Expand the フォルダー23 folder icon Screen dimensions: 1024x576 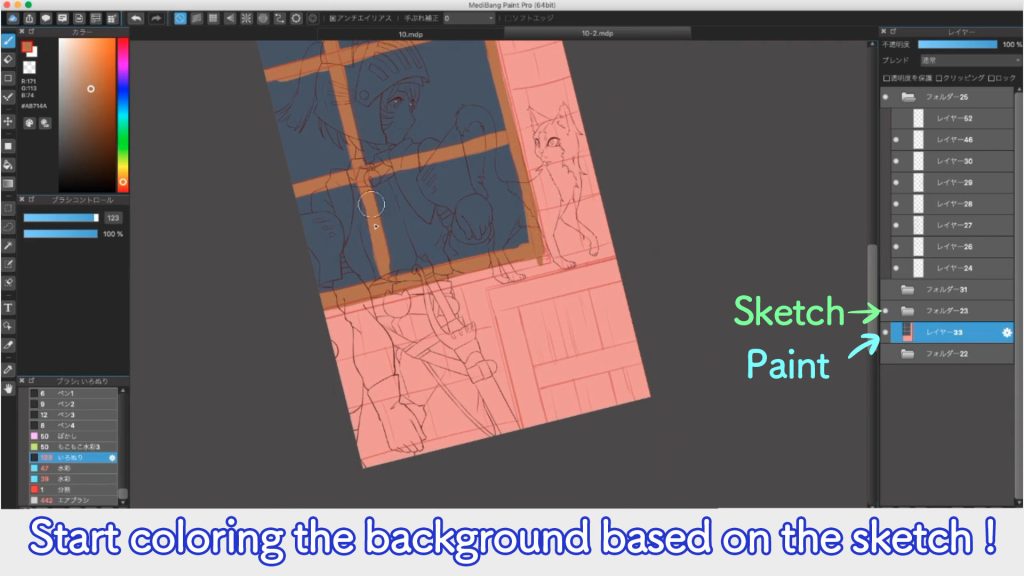[907, 311]
